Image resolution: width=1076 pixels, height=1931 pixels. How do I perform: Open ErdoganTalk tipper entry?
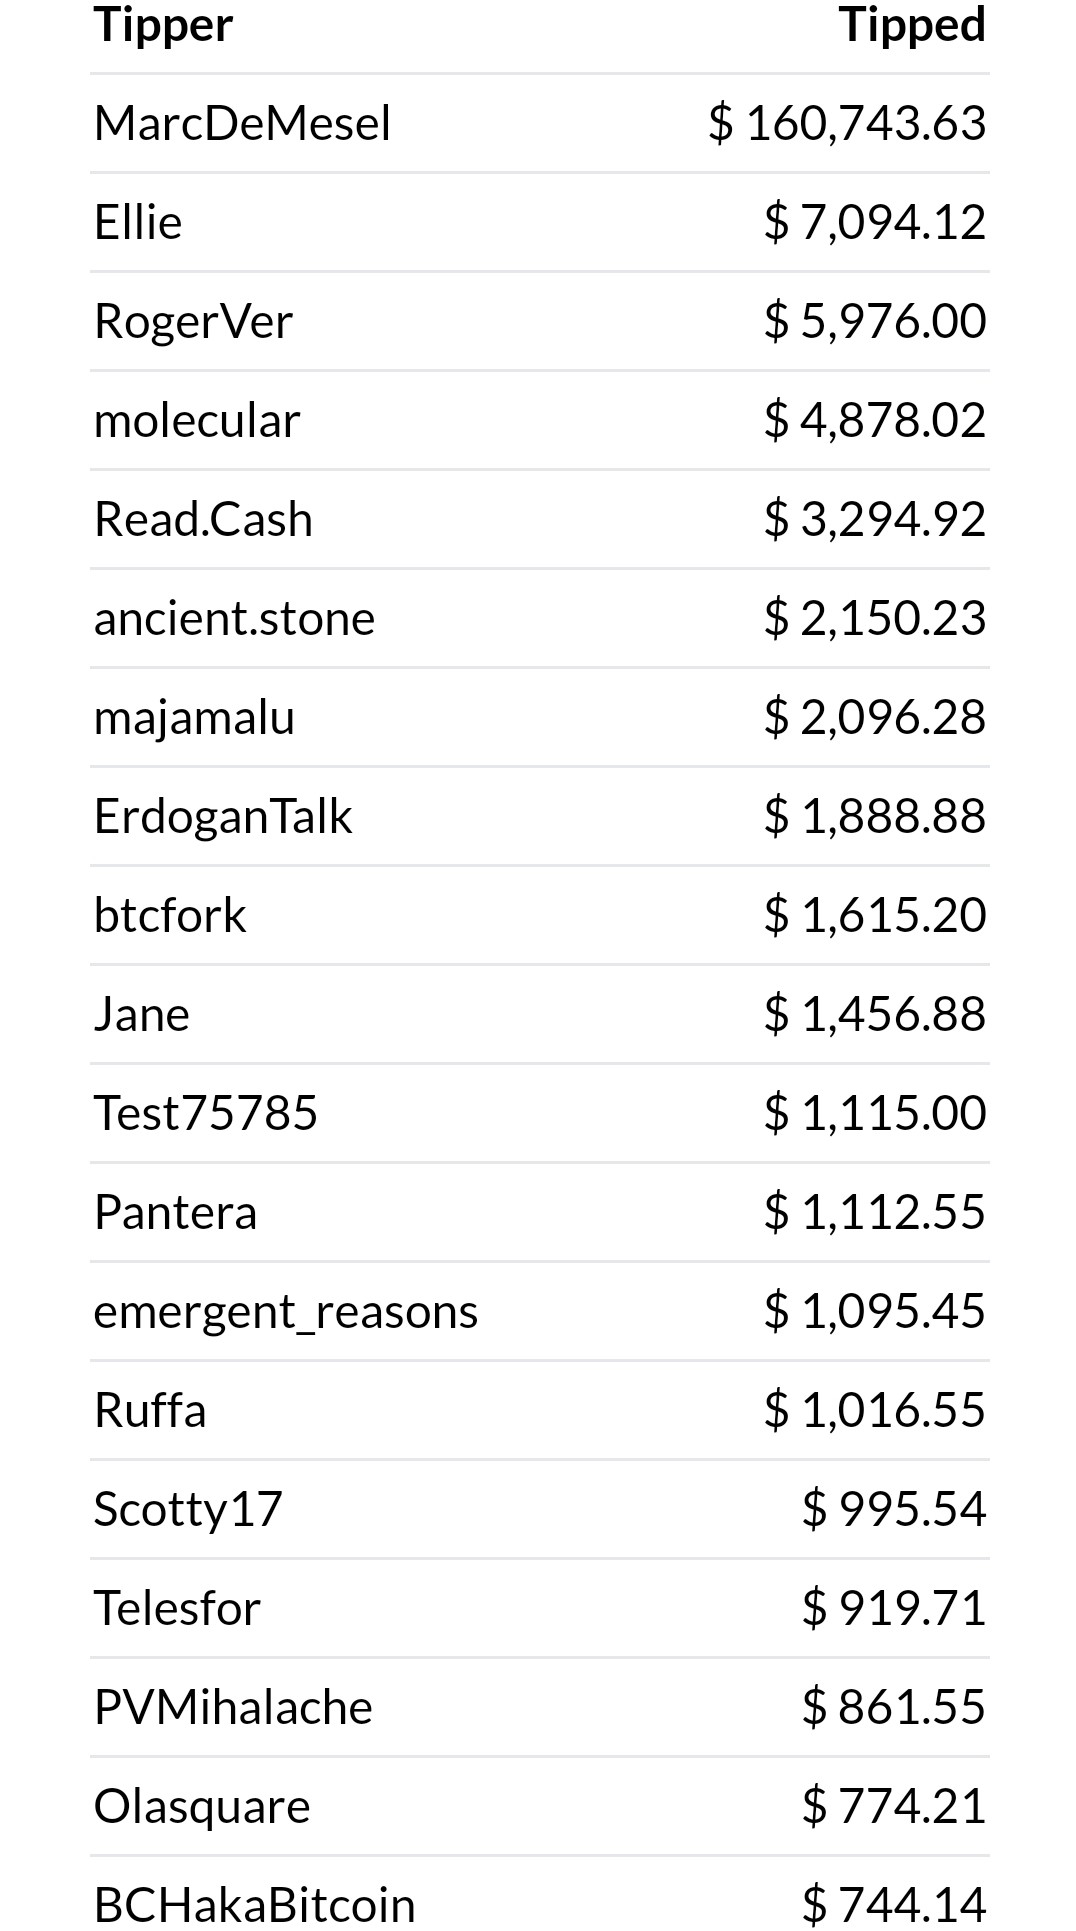tap(223, 816)
